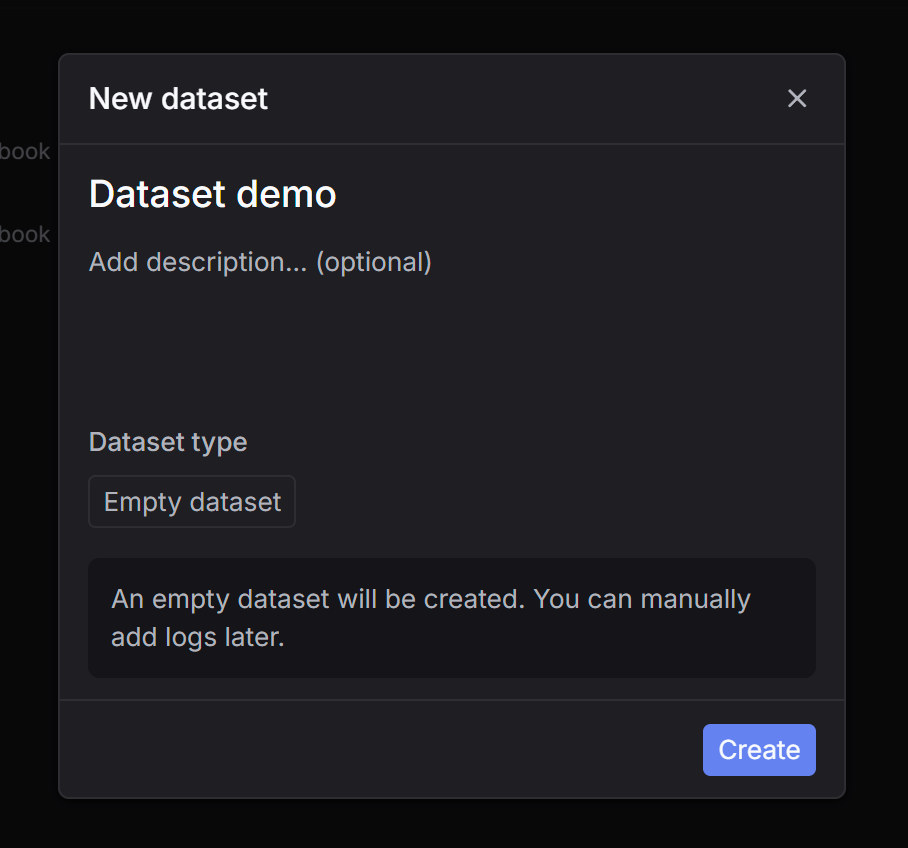This screenshot has height=848, width=908.
Task: Click the New dataset dialog title
Action: [178, 99]
